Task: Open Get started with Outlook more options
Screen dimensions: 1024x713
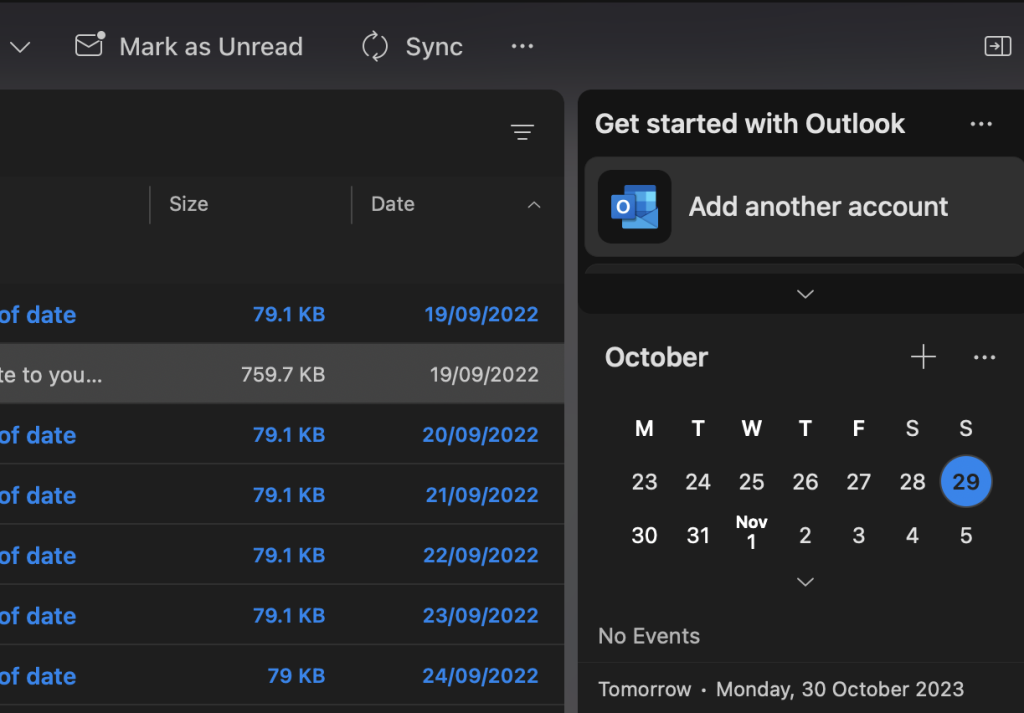Action: click(981, 124)
